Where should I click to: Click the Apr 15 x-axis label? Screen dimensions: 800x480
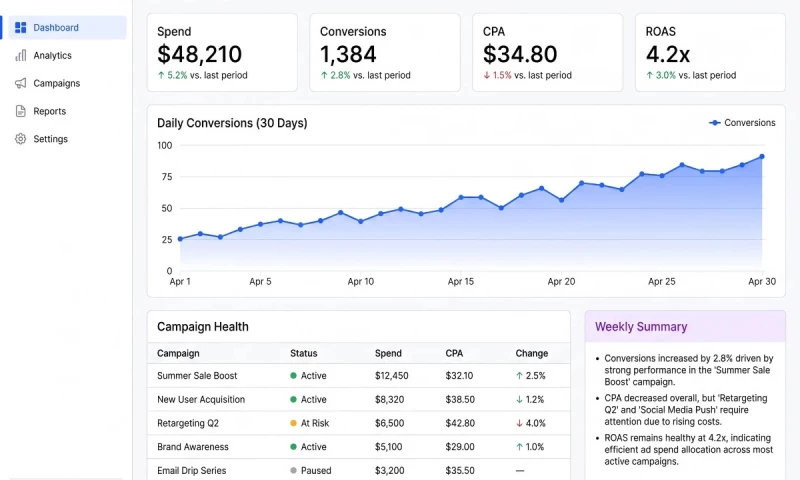(x=461, y=282)
